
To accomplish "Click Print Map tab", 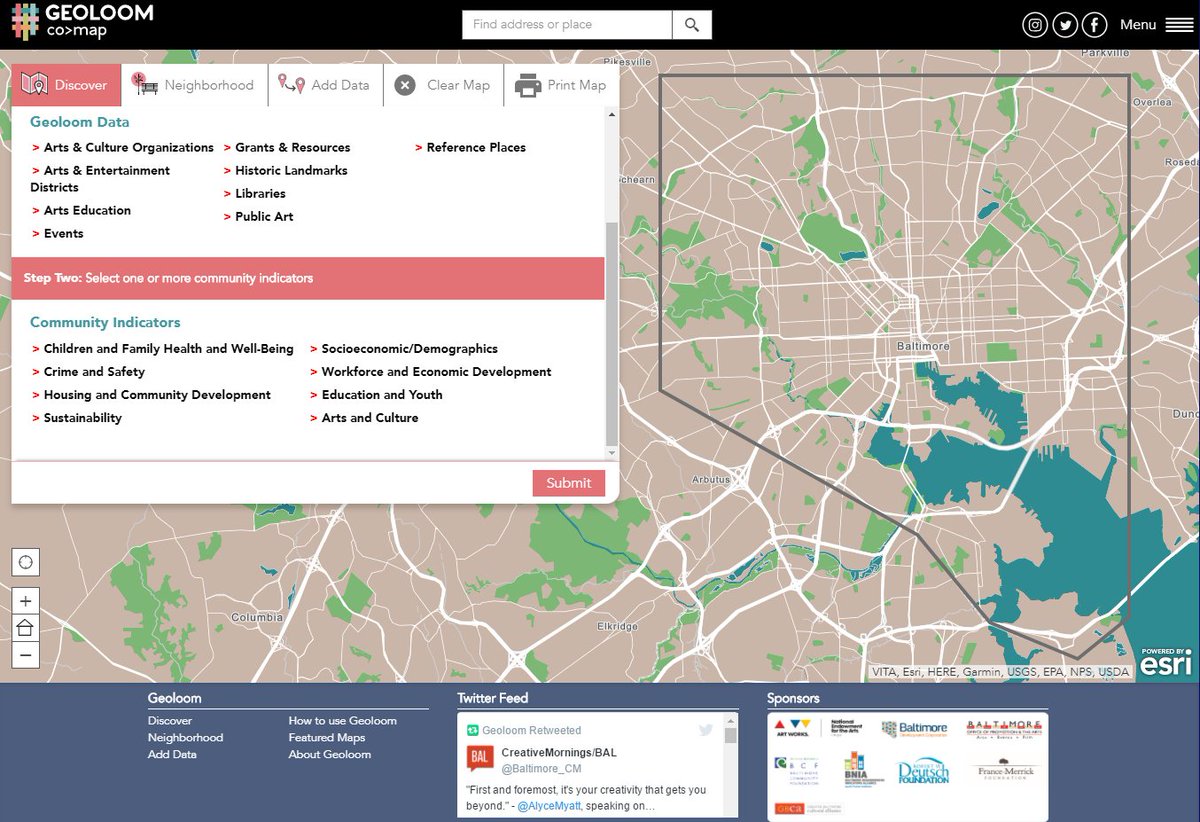I will pyautogui.click(x=561, y=85).
